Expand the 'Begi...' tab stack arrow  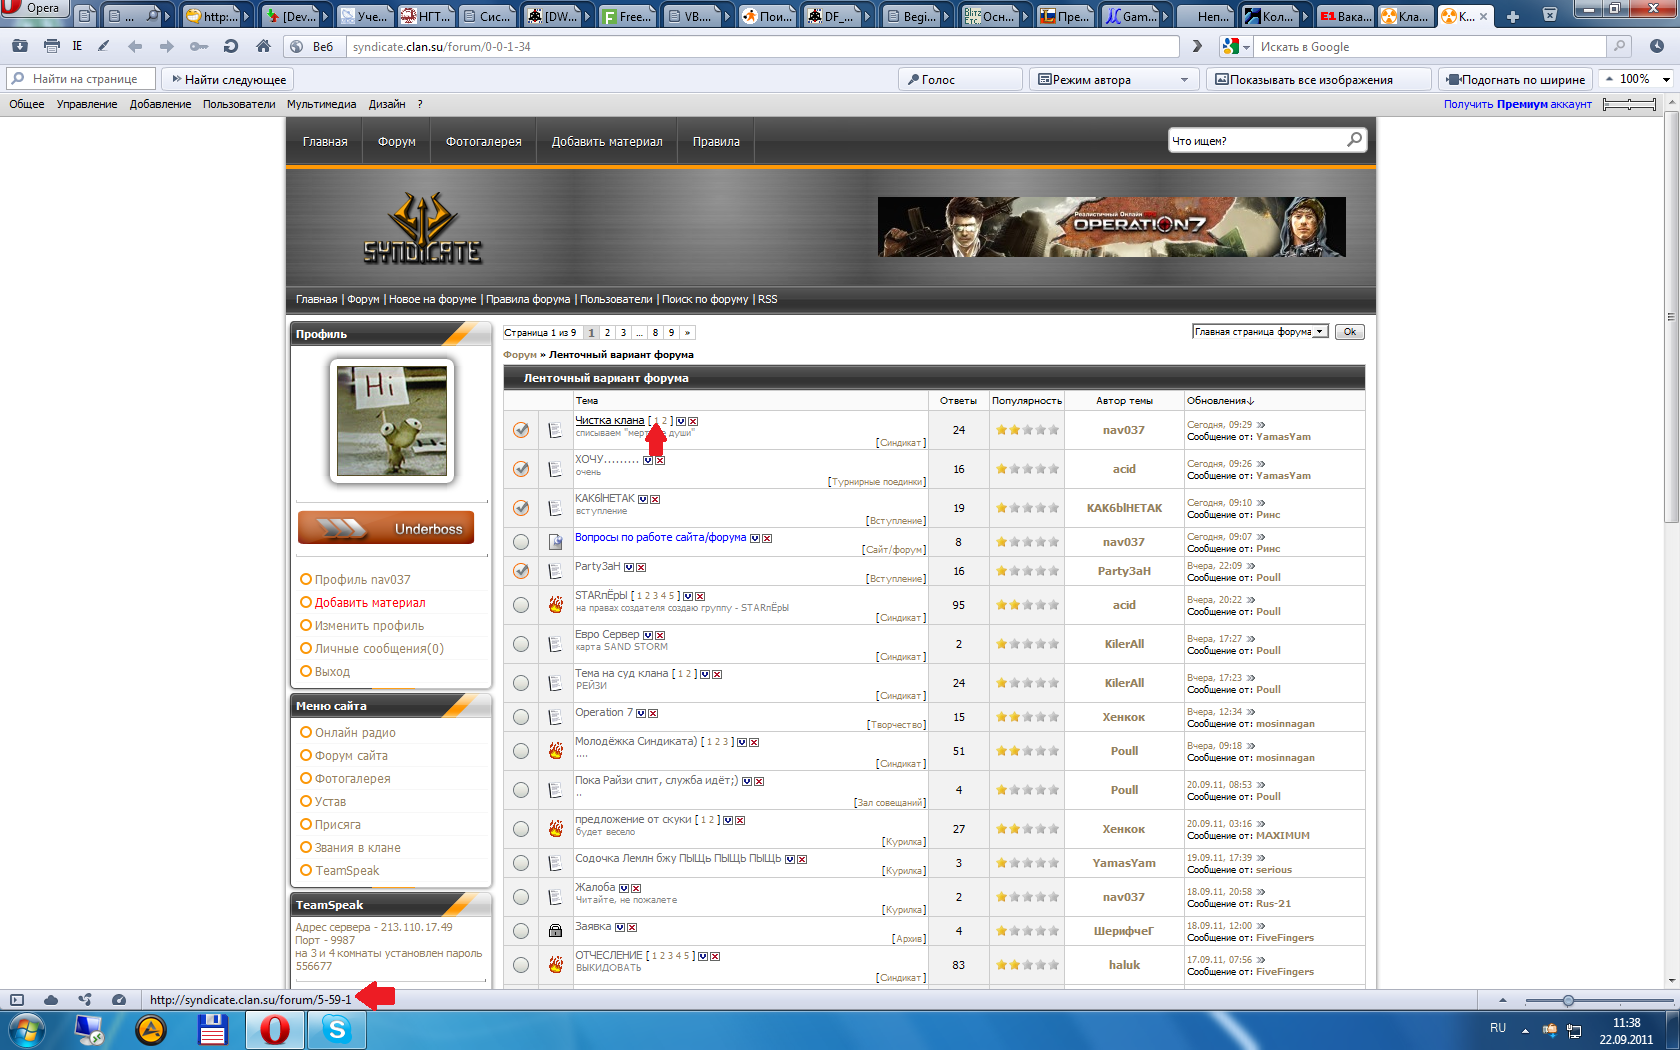[x=945, y=16]
